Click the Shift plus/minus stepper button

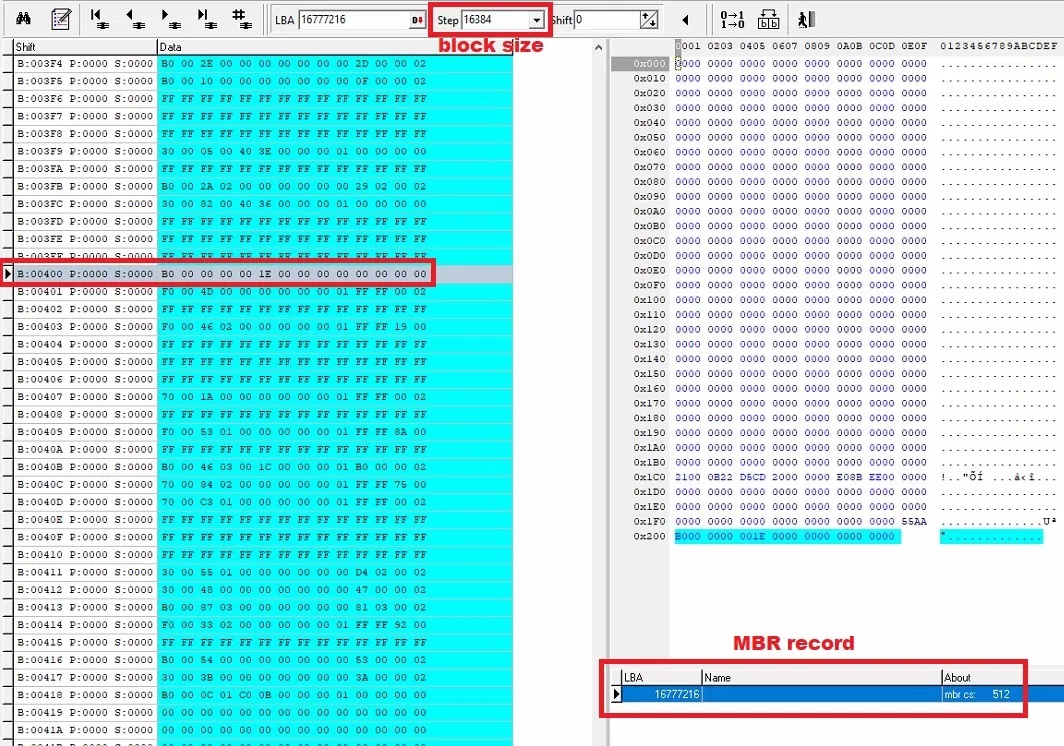(x=649, y=20)
